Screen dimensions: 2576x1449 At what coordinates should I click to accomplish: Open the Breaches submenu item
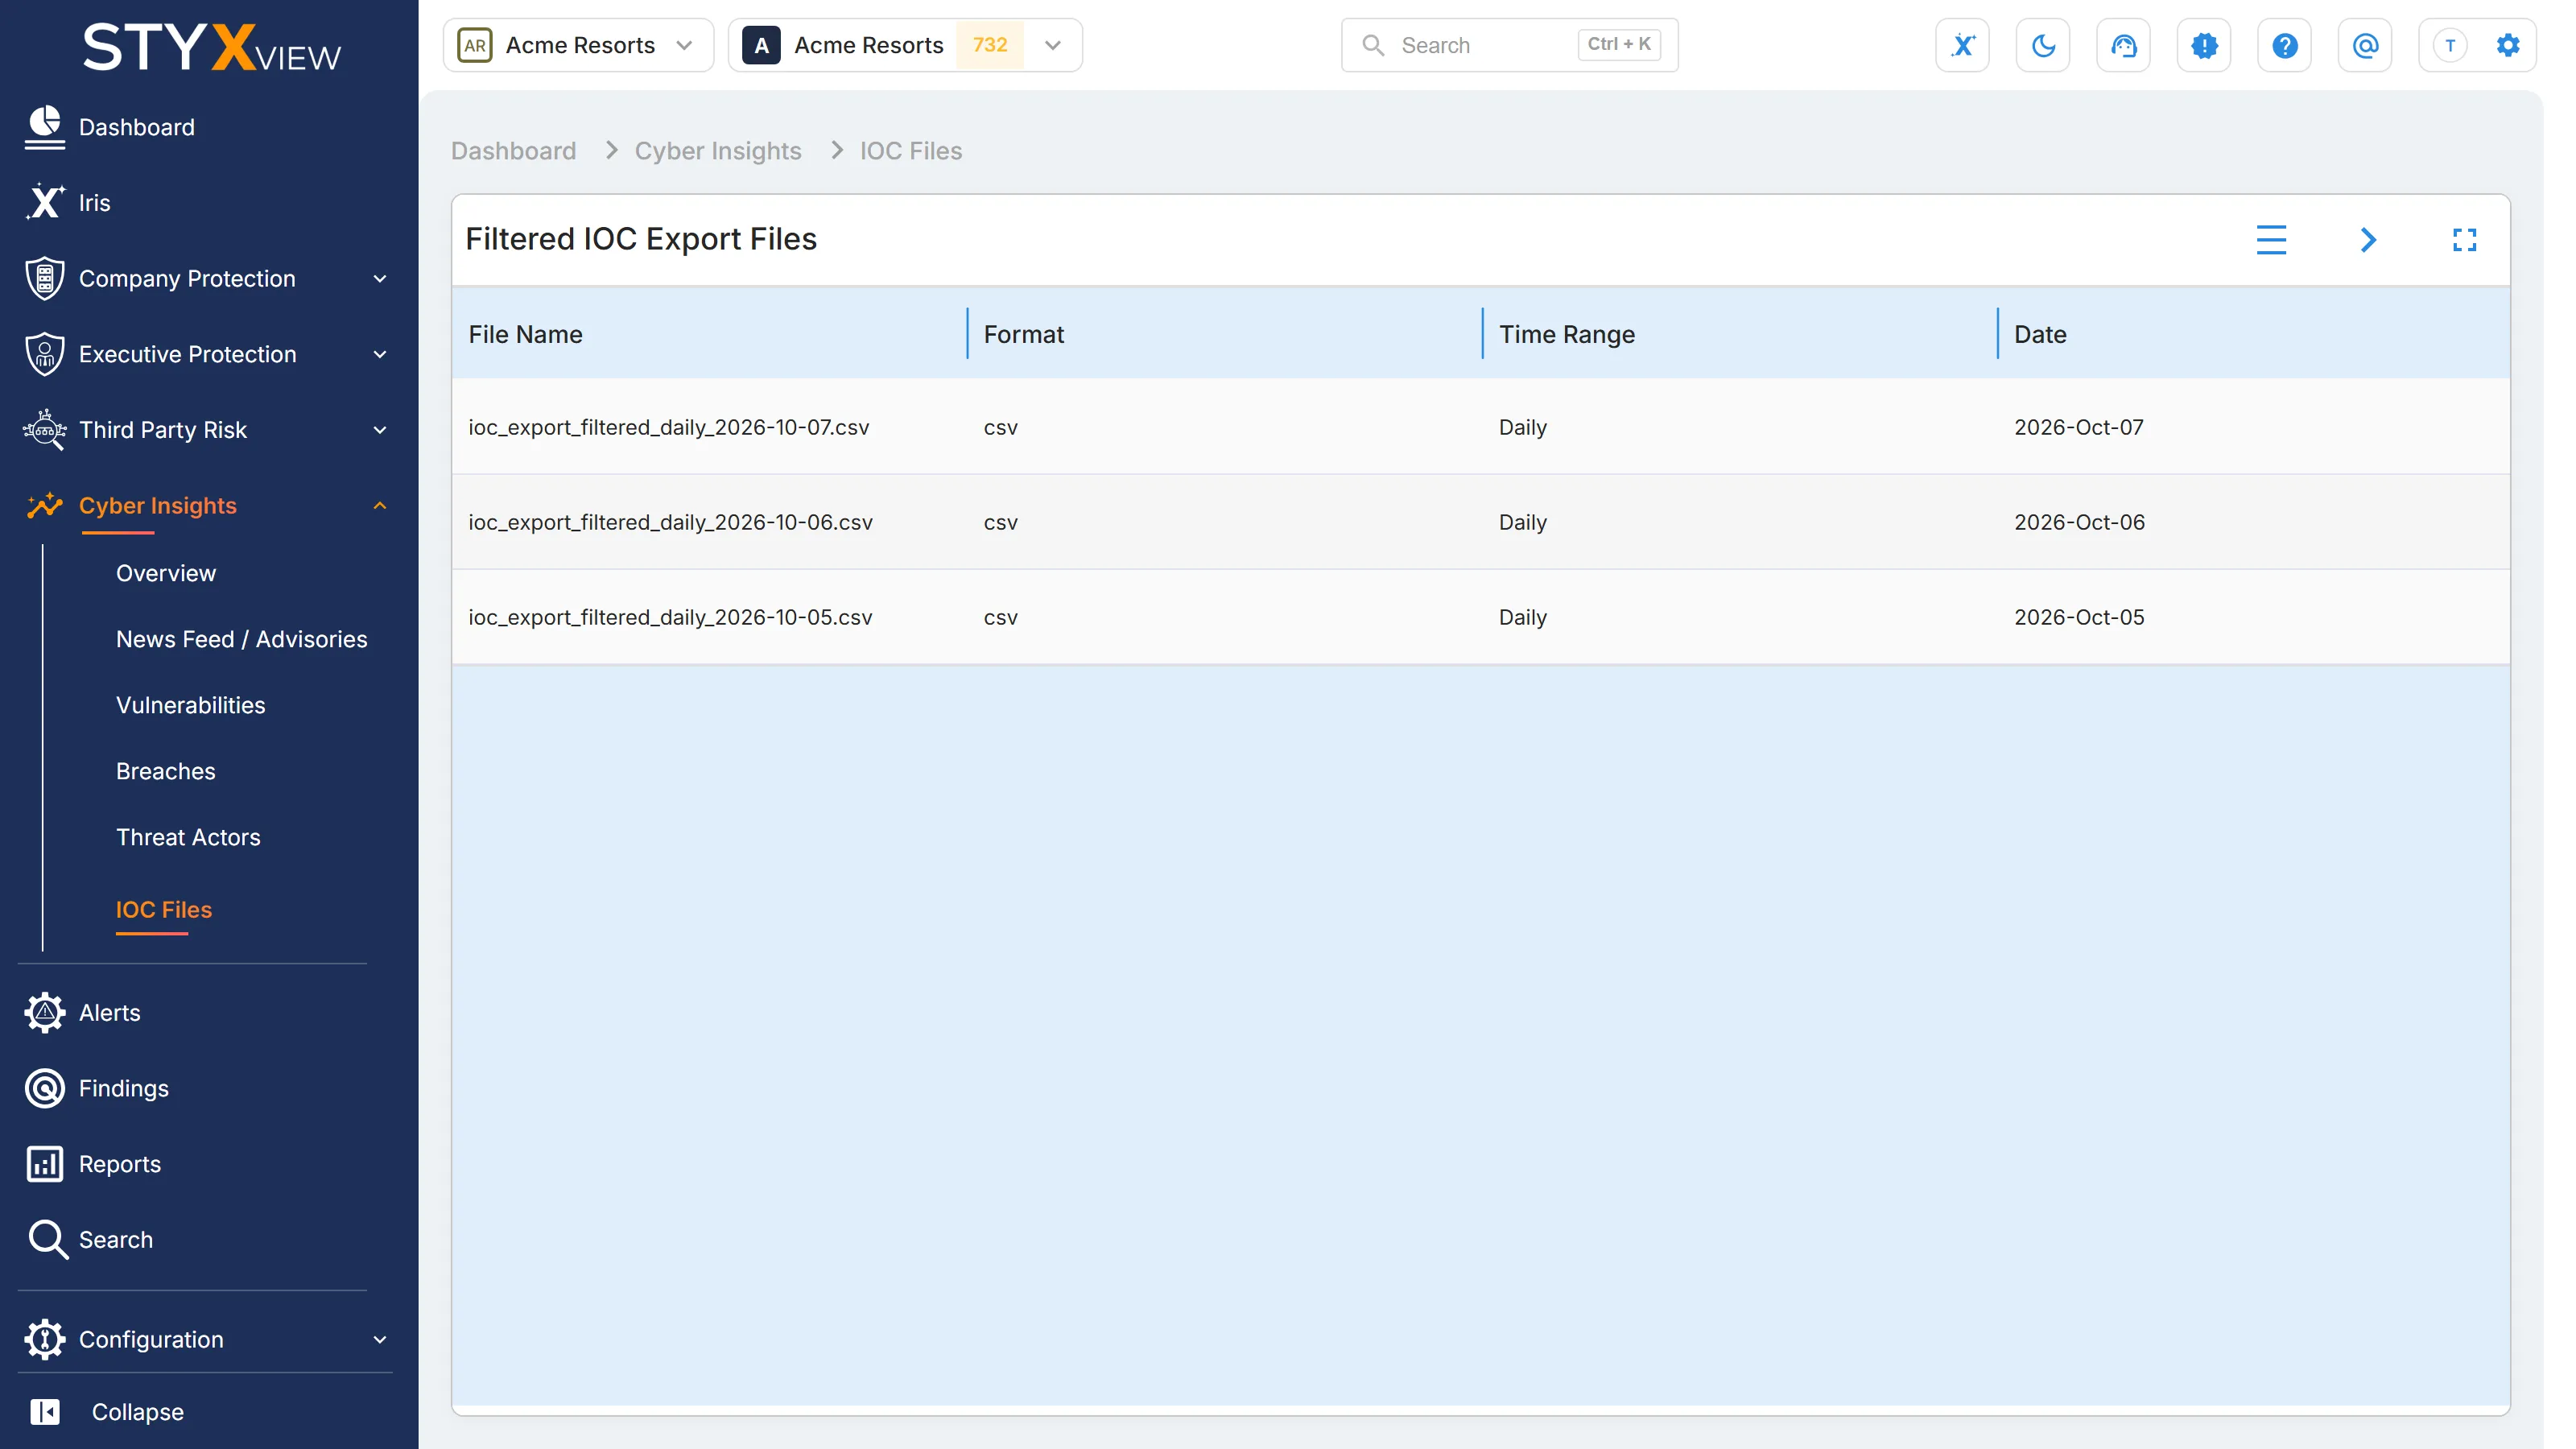[166, 771]
